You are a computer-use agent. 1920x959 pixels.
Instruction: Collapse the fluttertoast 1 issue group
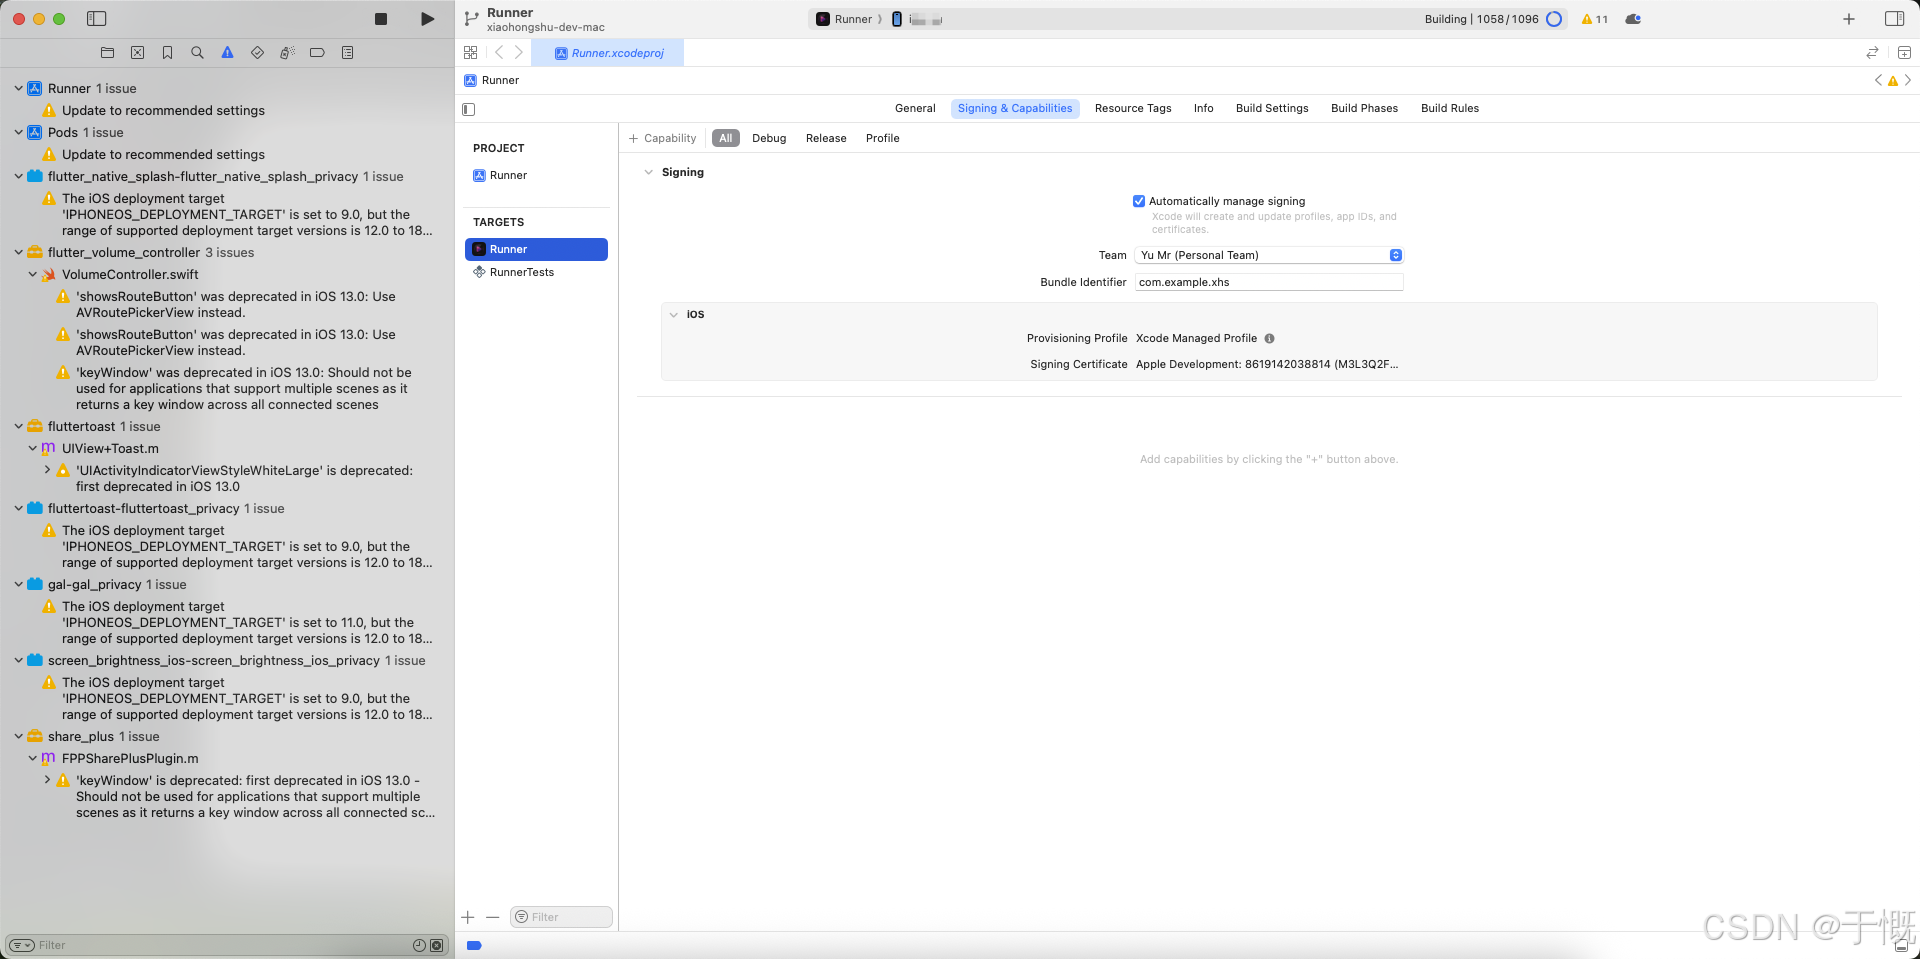click(x=18, y=427)
